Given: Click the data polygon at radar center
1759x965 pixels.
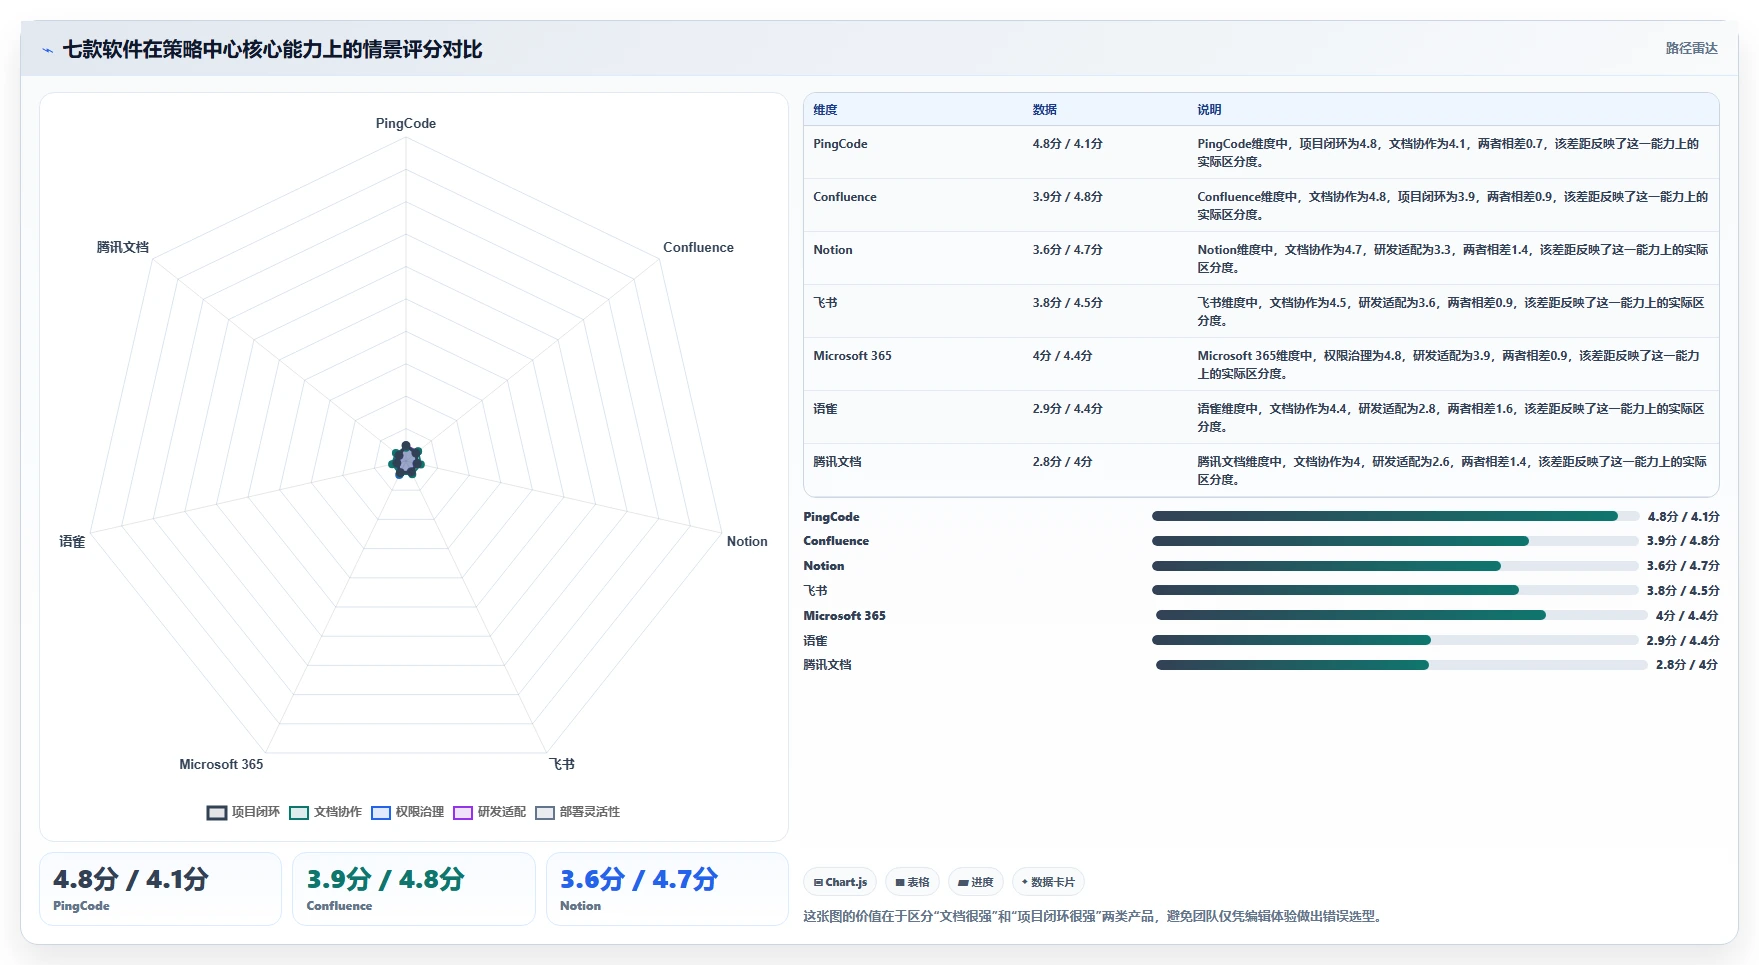Looking at the screenshot, I should pos(406,461).
